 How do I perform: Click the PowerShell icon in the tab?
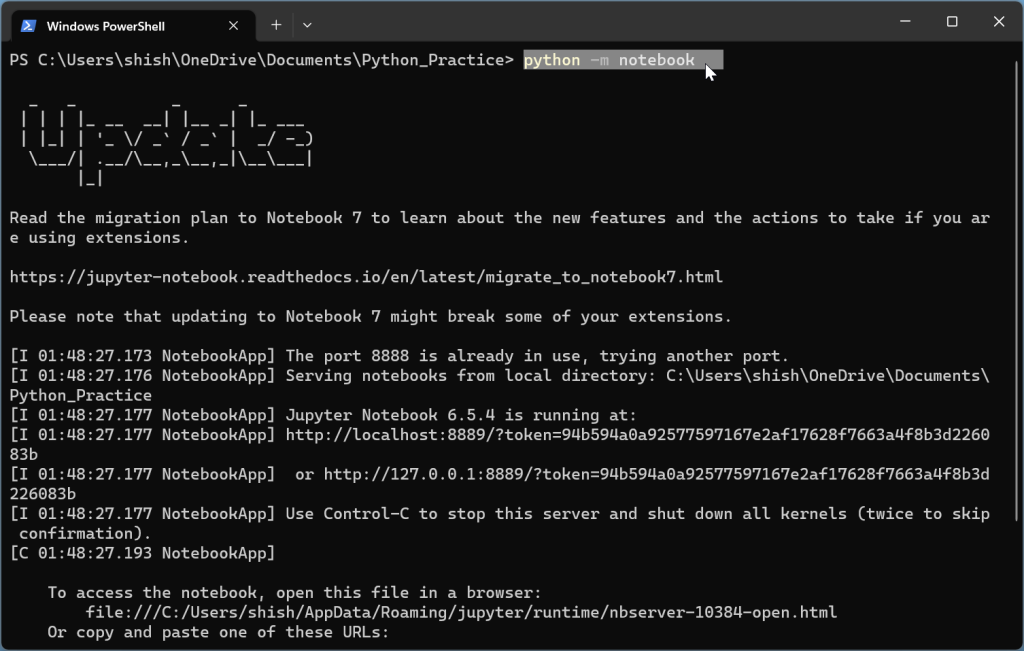pyautogui.click(x=28, y=26)
